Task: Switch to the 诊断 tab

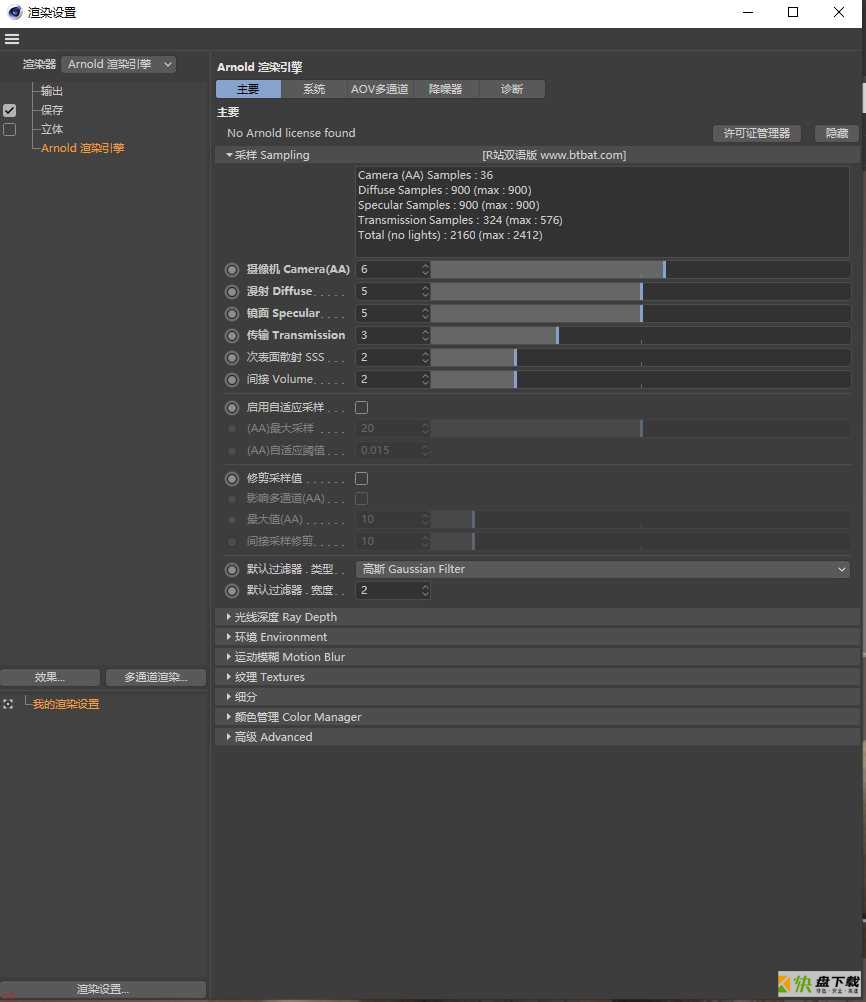Action: pyautogui.click(x=512, y=89)
